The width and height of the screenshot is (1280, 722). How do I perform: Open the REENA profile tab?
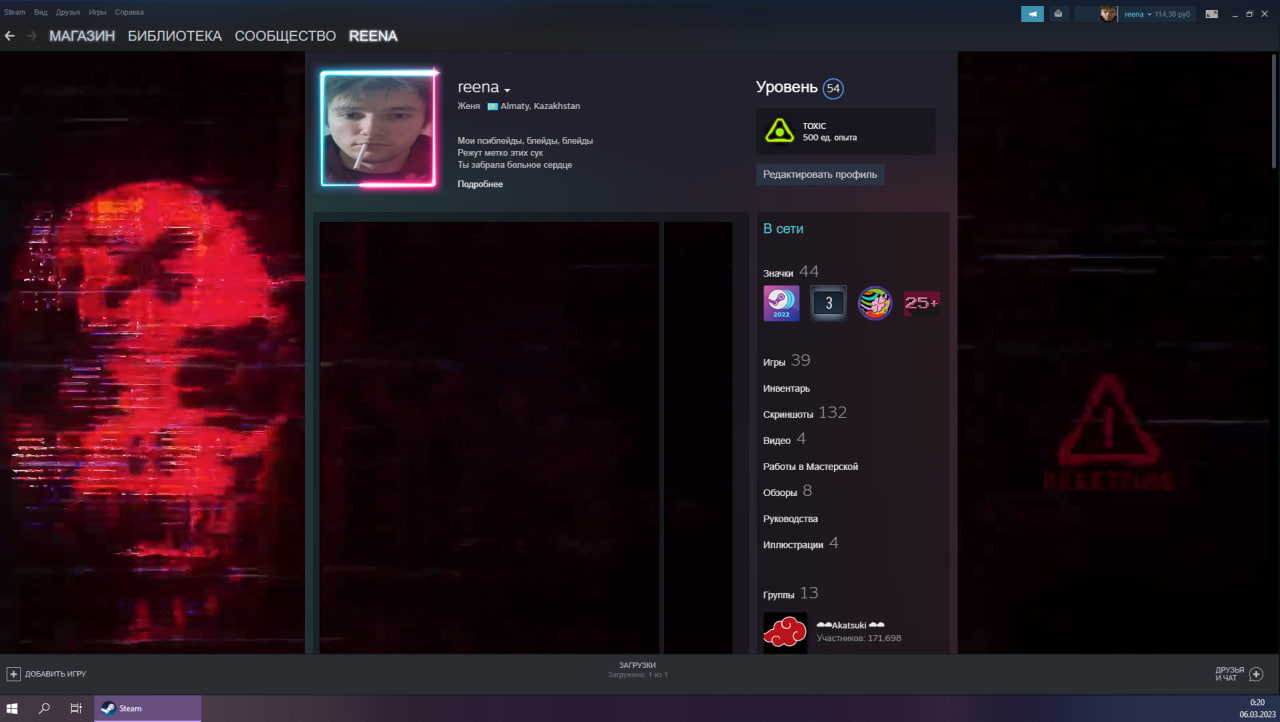(x=373, y=36)
